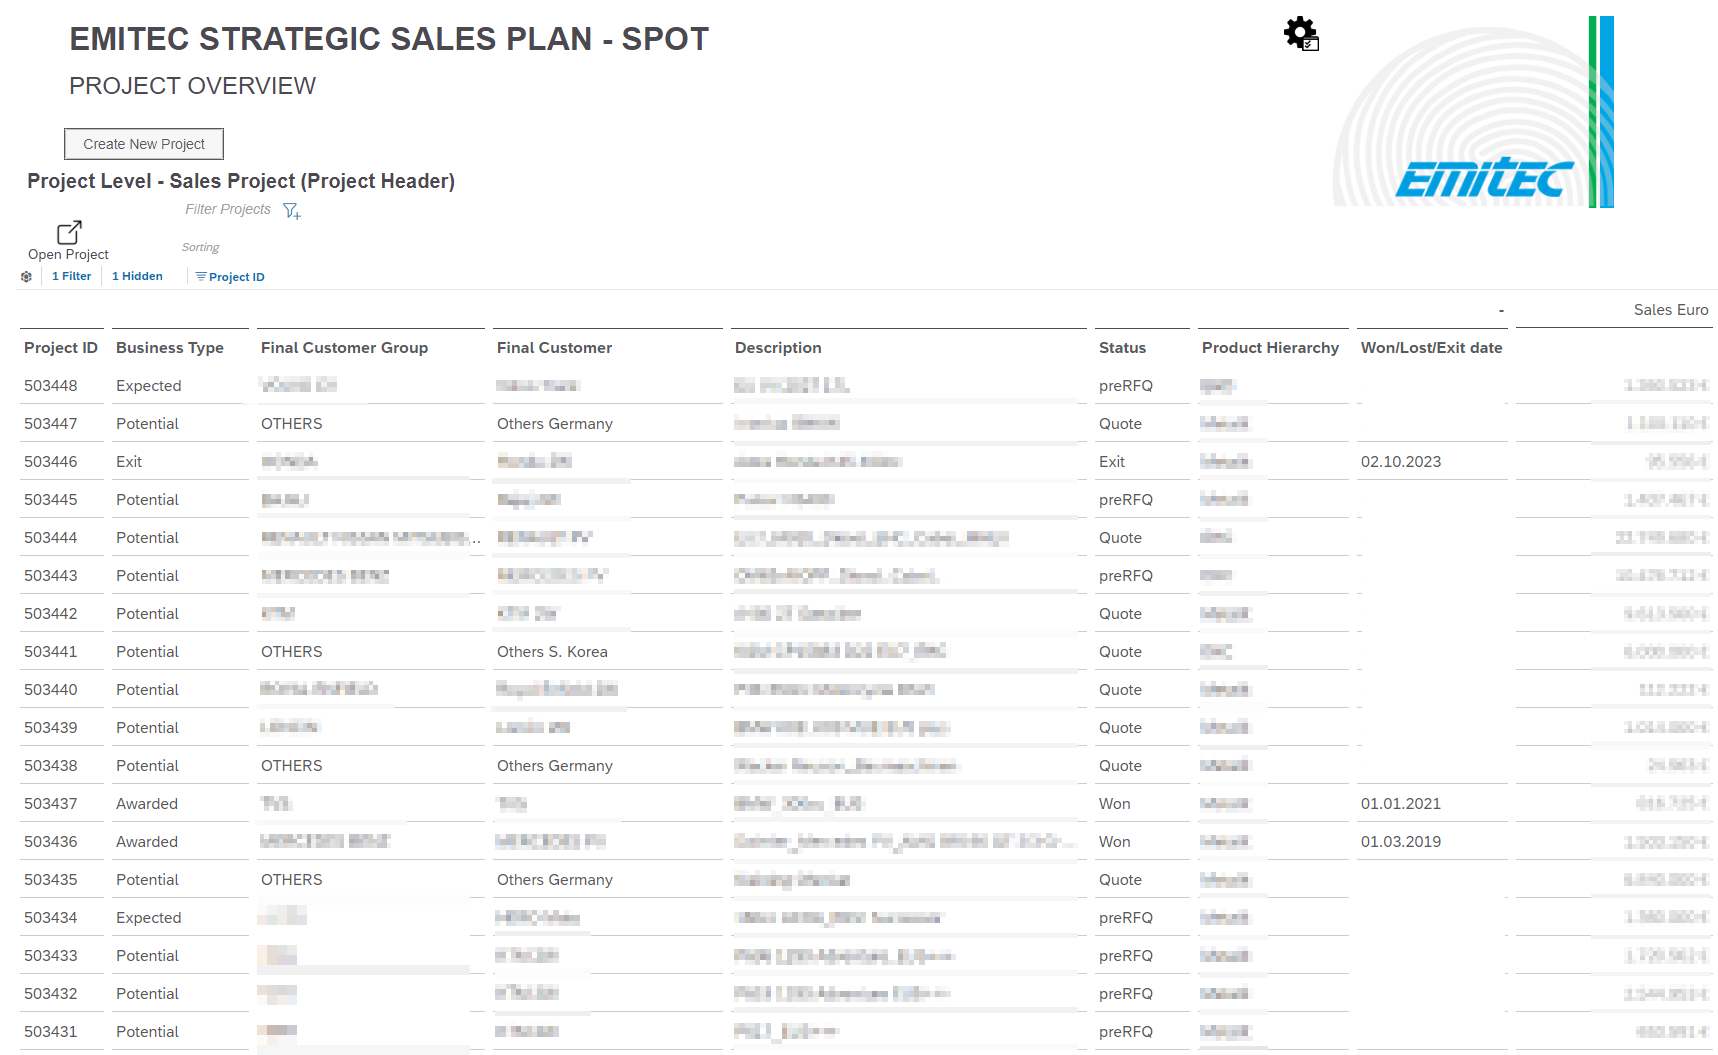This screenshot has width=1718, height=1055.
Task: Click the 01.03.2019 date cell
Action: tap(1400, 842)
